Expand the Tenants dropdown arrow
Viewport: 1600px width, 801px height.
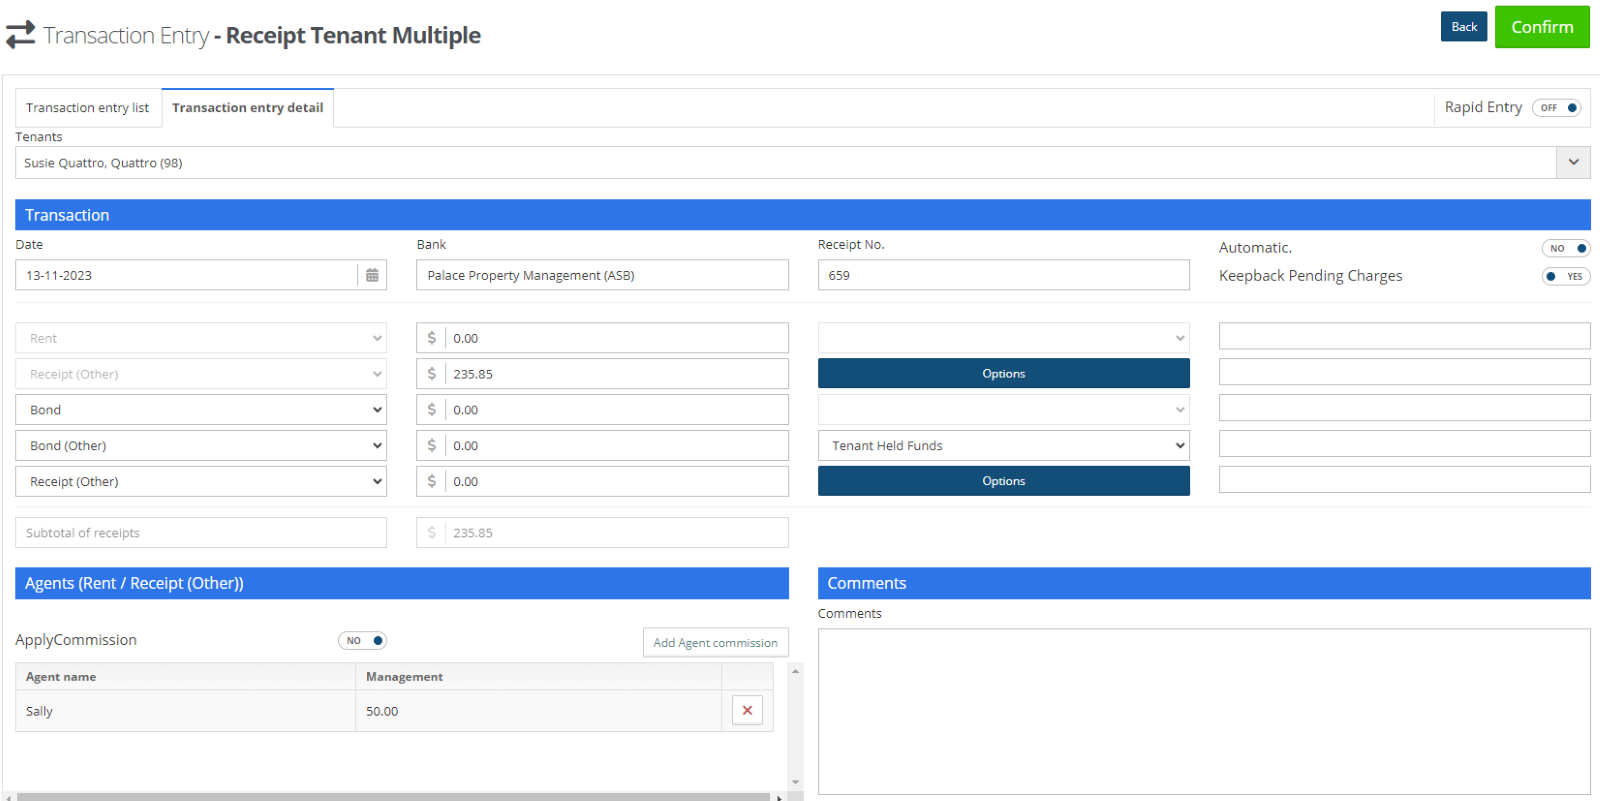1573,162
